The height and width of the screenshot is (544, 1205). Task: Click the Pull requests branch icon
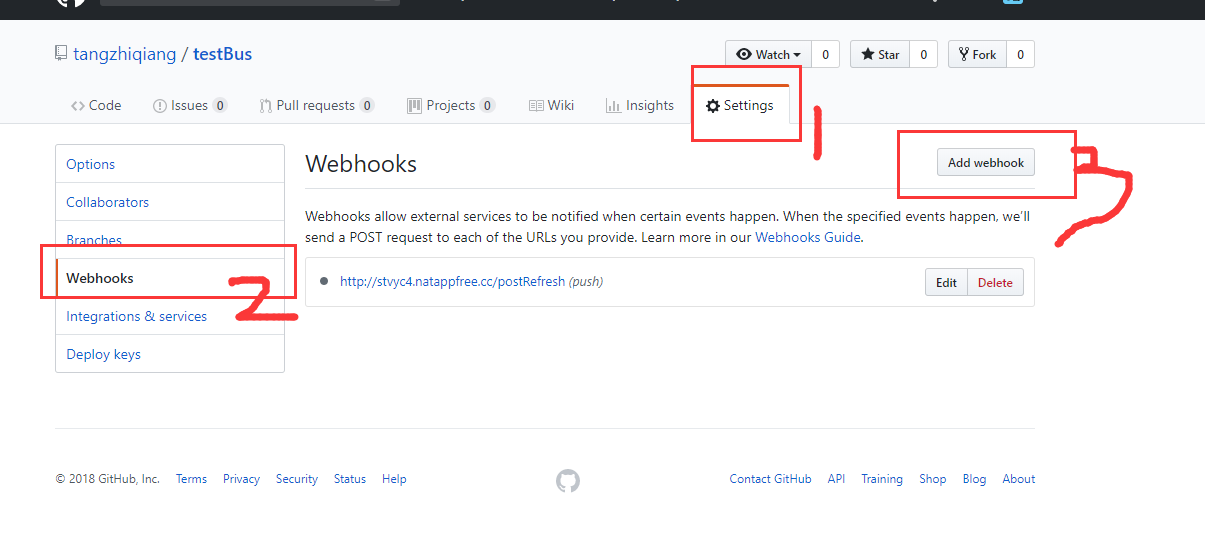[x=265, y=106]
